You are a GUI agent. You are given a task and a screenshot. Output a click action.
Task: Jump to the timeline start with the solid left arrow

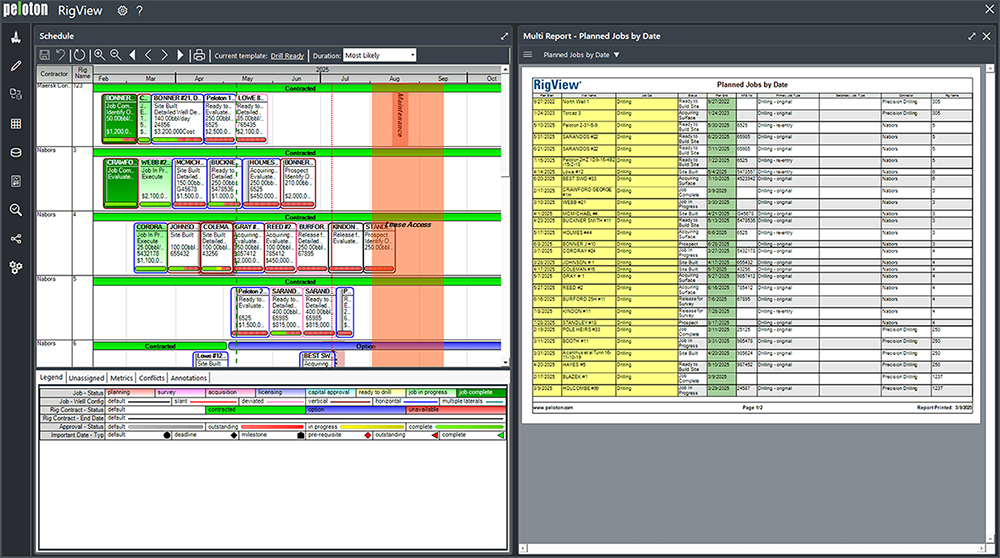pos(132,55)
